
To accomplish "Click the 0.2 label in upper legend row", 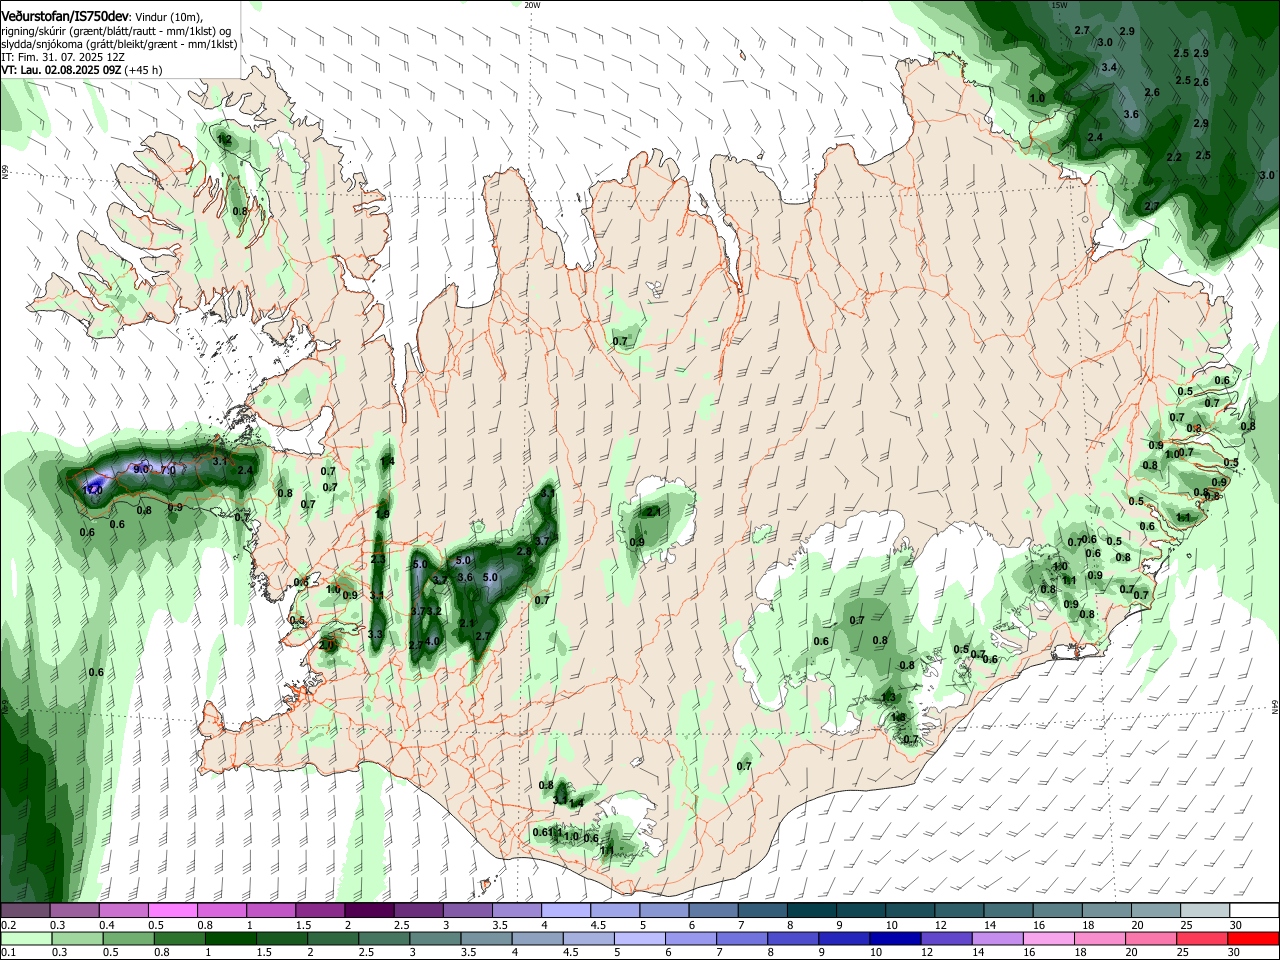I will pyautogui.click(x=8, y=925).
